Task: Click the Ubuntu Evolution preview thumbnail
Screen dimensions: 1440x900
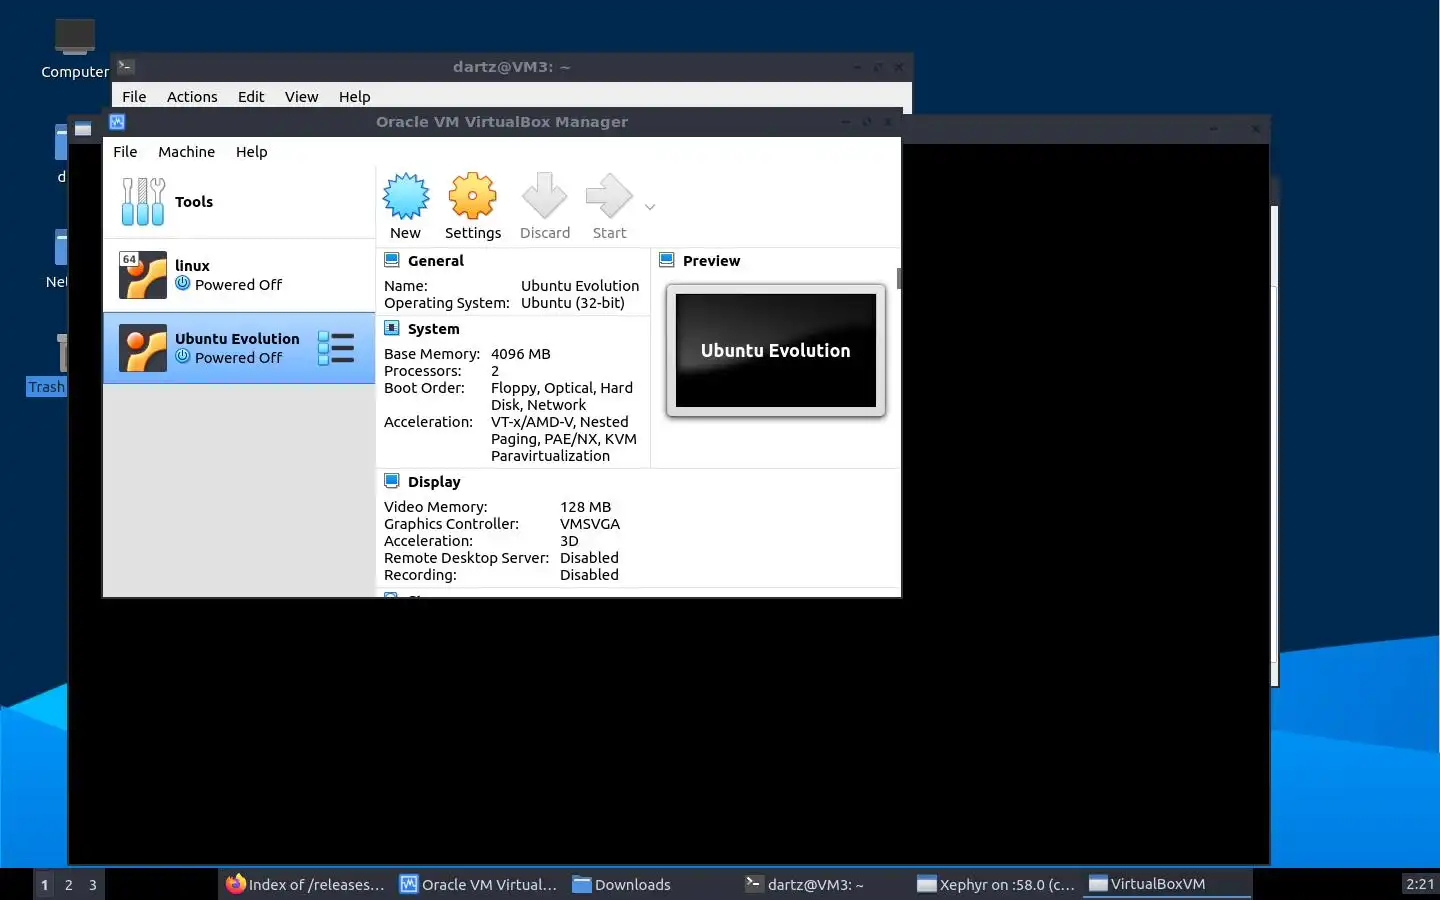Action: [x=776, y=350]
